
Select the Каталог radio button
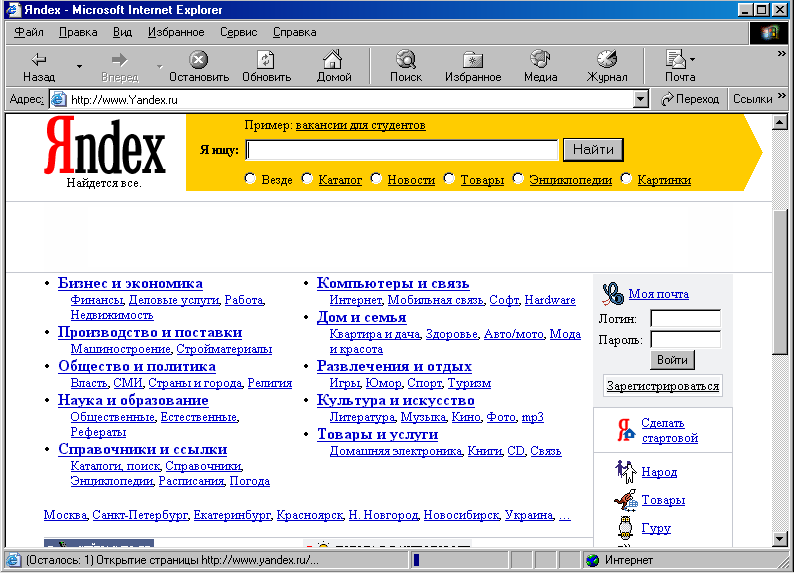[307, 178]
